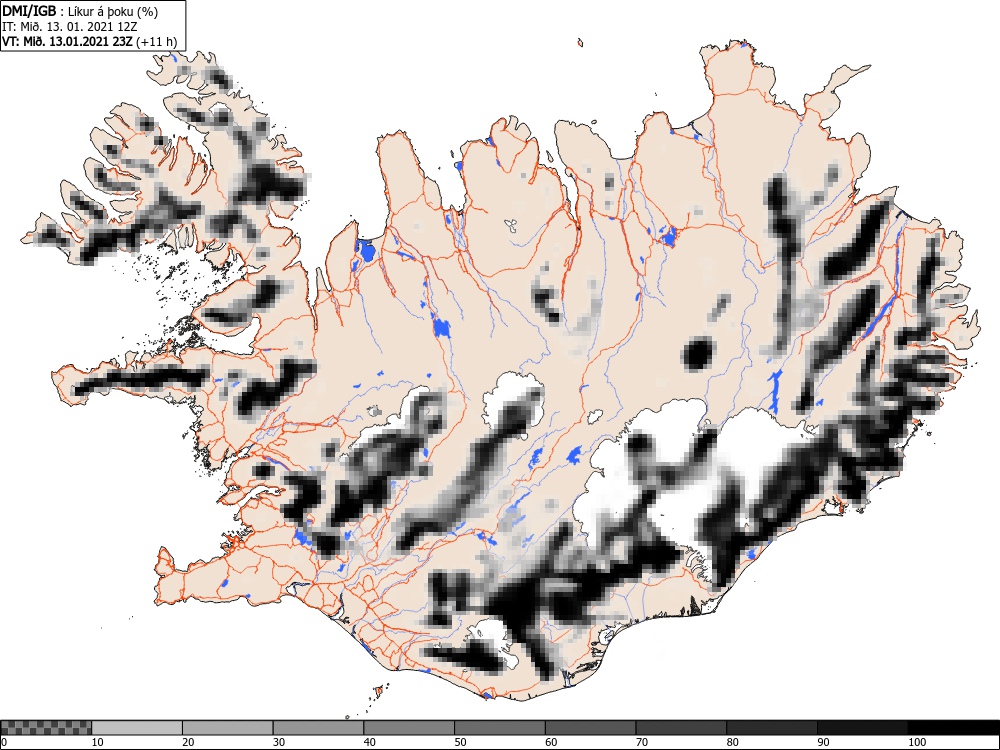Click the legend label "30"

[279, 742]
